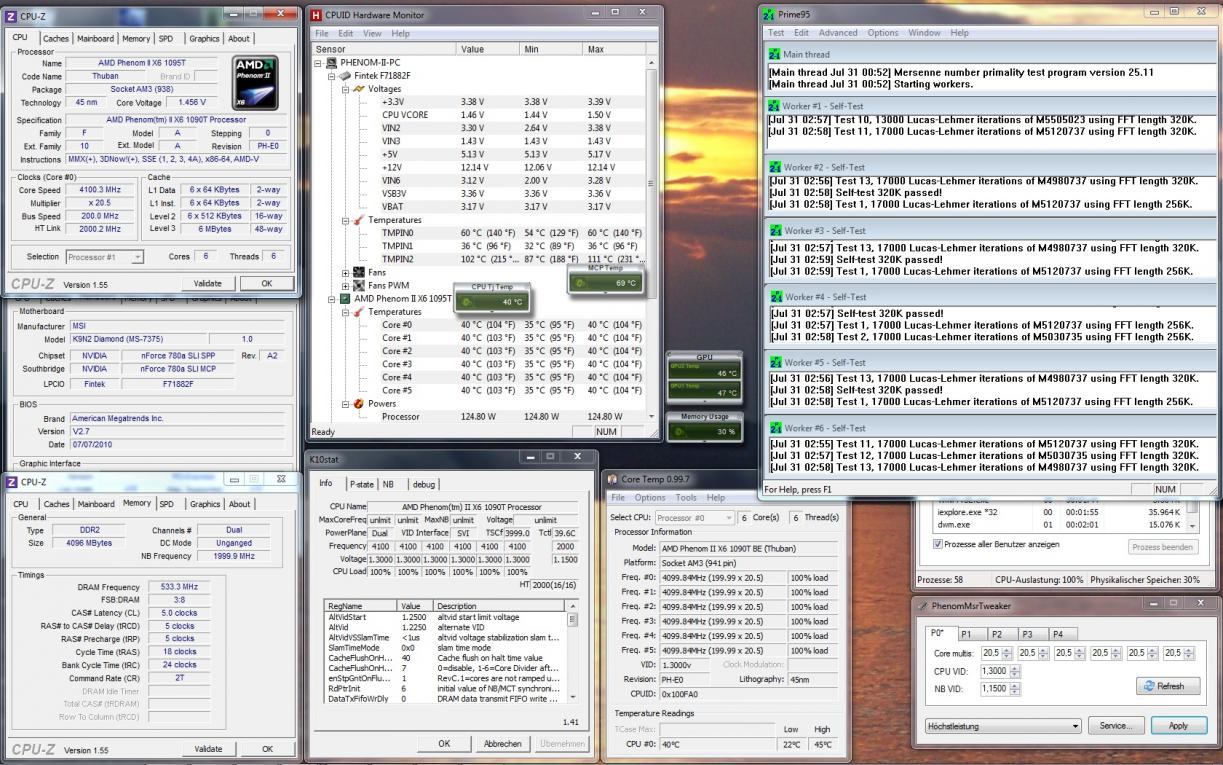Viewport: 1223px width, 765px height.
Task: Open the Advanced menu in Prime95
Action: pos(837,32)
